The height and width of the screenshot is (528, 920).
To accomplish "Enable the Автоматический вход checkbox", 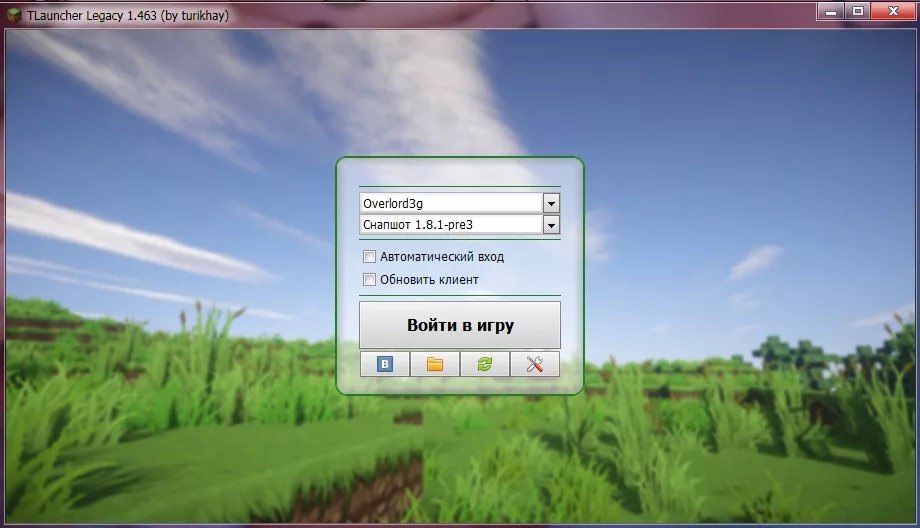I will coord(369,256).
